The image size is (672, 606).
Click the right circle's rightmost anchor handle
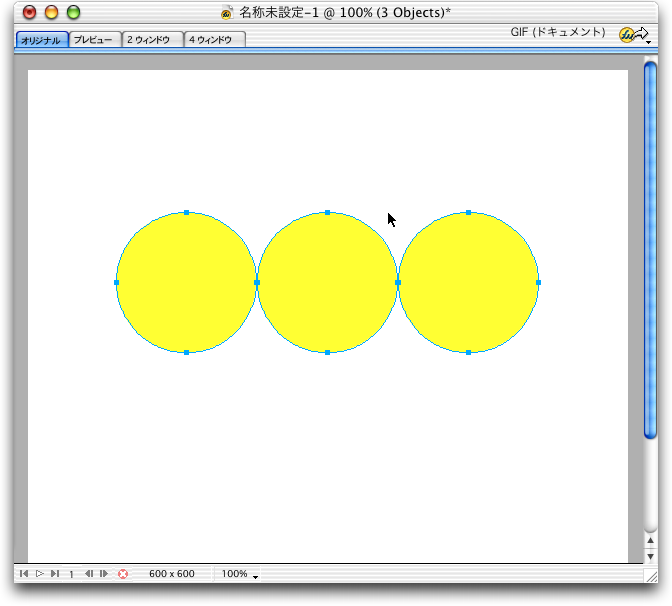538,282
